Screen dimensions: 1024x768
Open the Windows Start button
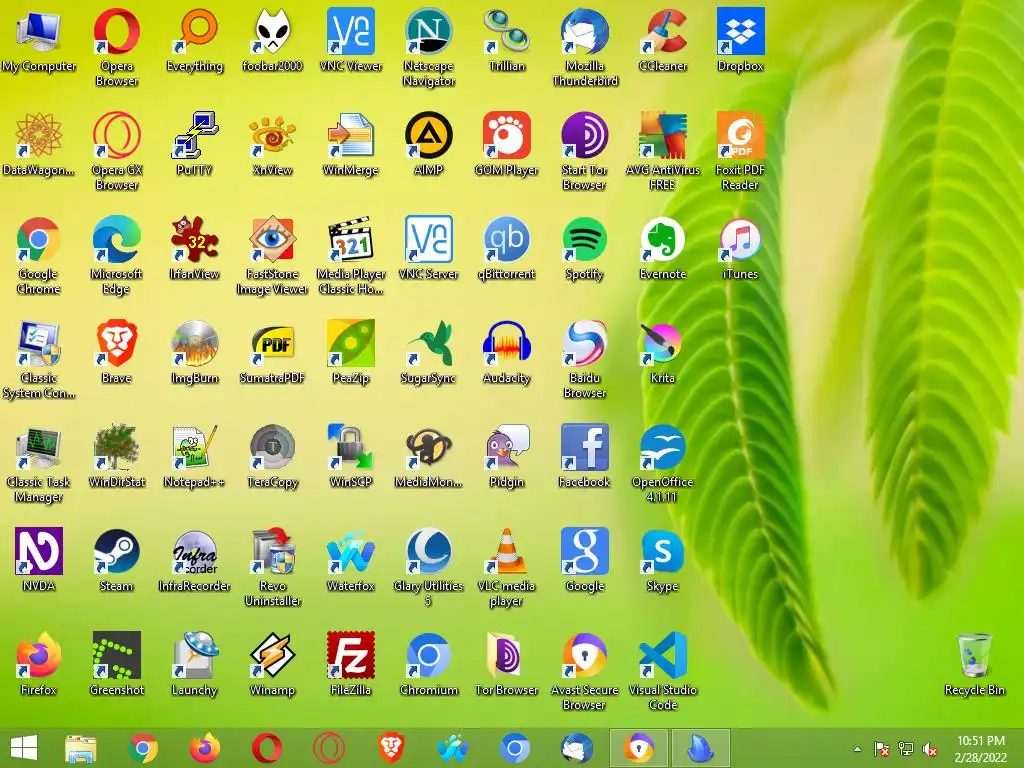tap(24, 748)
